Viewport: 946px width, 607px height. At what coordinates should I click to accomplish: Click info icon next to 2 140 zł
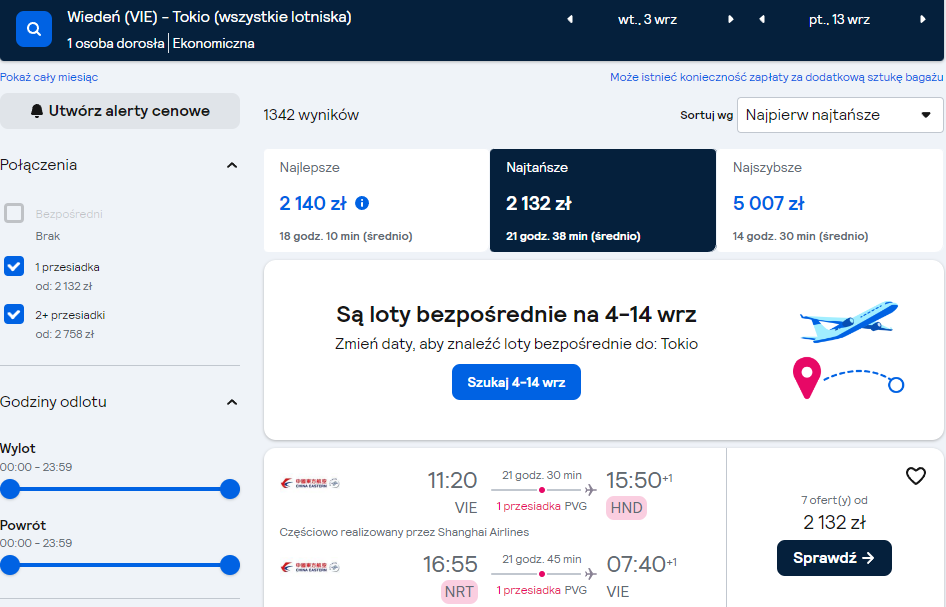point(362,203)
